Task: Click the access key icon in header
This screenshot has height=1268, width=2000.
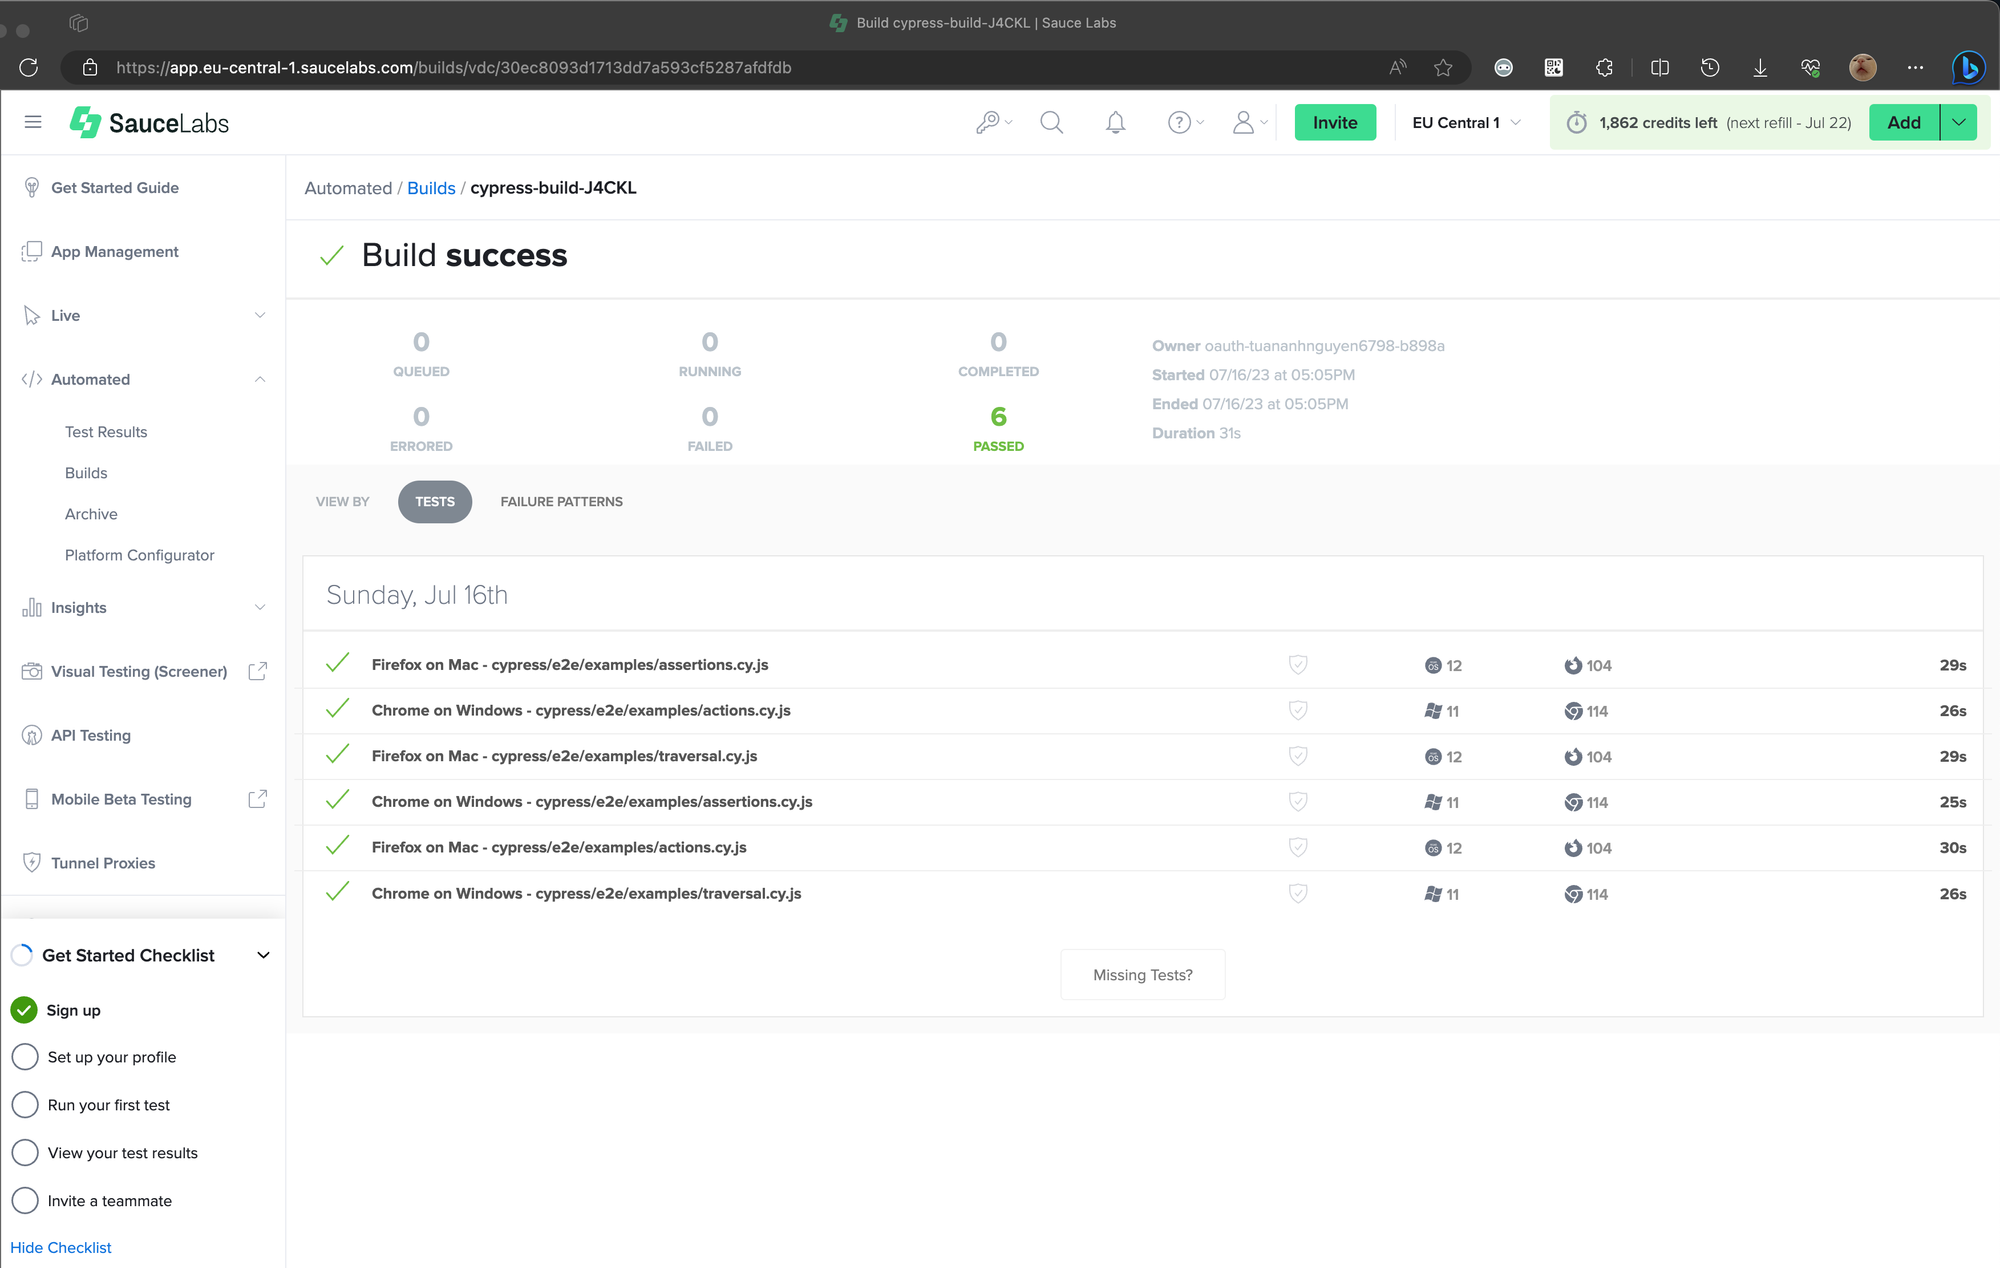Action: [988, 123]
